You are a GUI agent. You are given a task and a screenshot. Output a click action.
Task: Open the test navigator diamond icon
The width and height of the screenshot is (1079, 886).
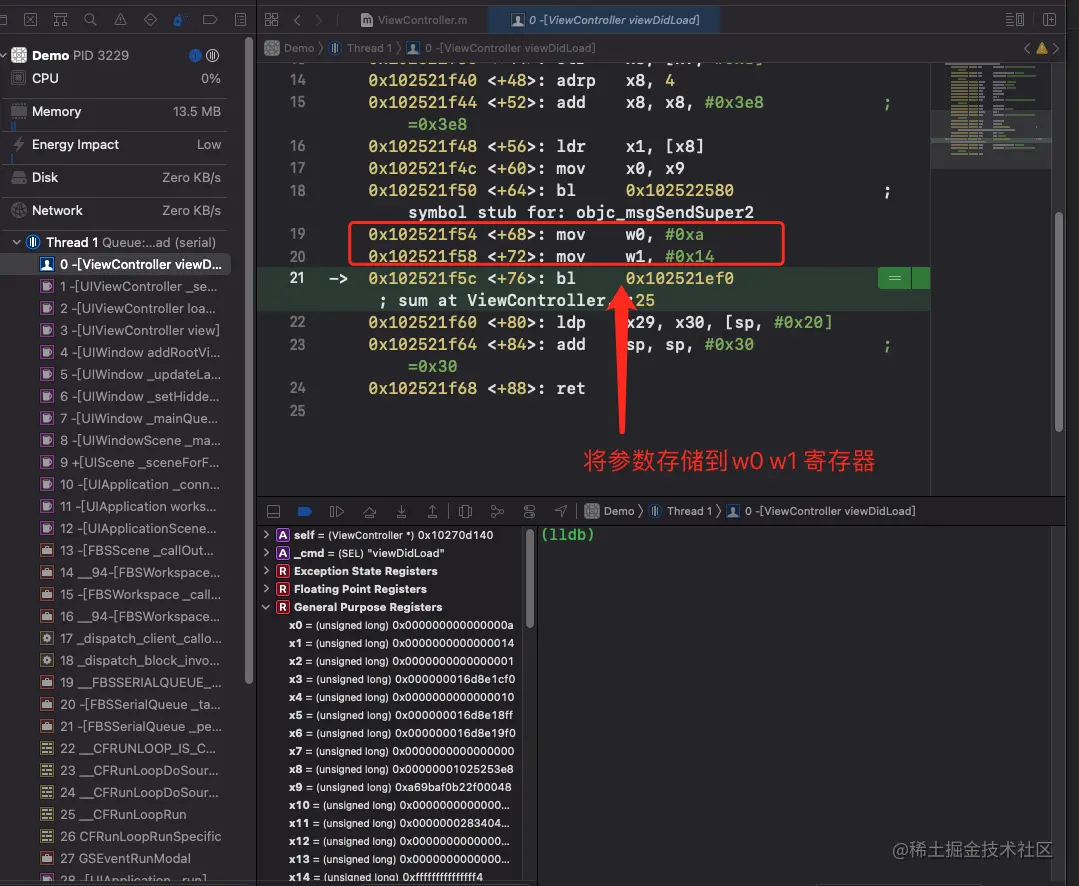[x=151, y=19]
